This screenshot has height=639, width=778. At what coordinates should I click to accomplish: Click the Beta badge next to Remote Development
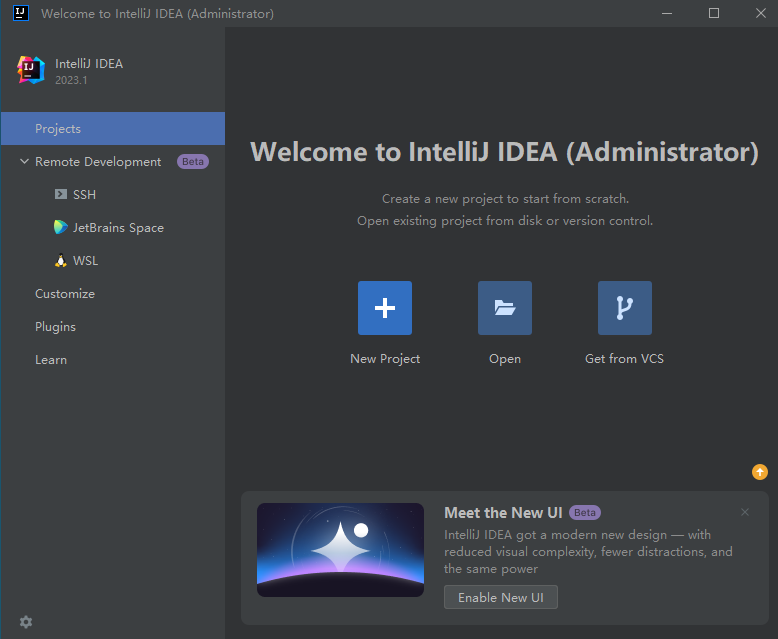point(193,162)
